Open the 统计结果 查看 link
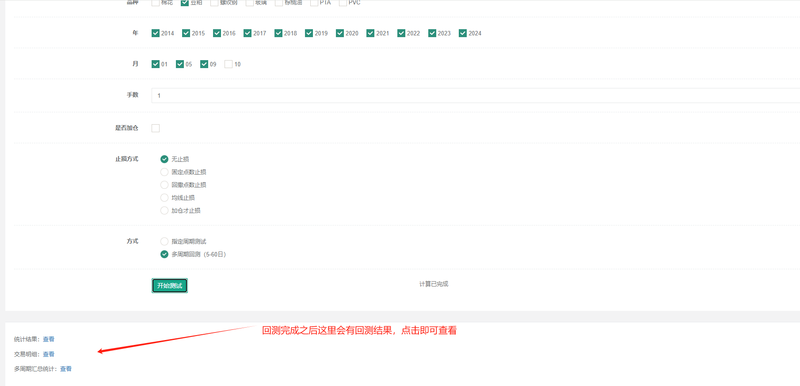Viewport: 800px width, 386px height. pyautogui.click(x=48, y=339)
